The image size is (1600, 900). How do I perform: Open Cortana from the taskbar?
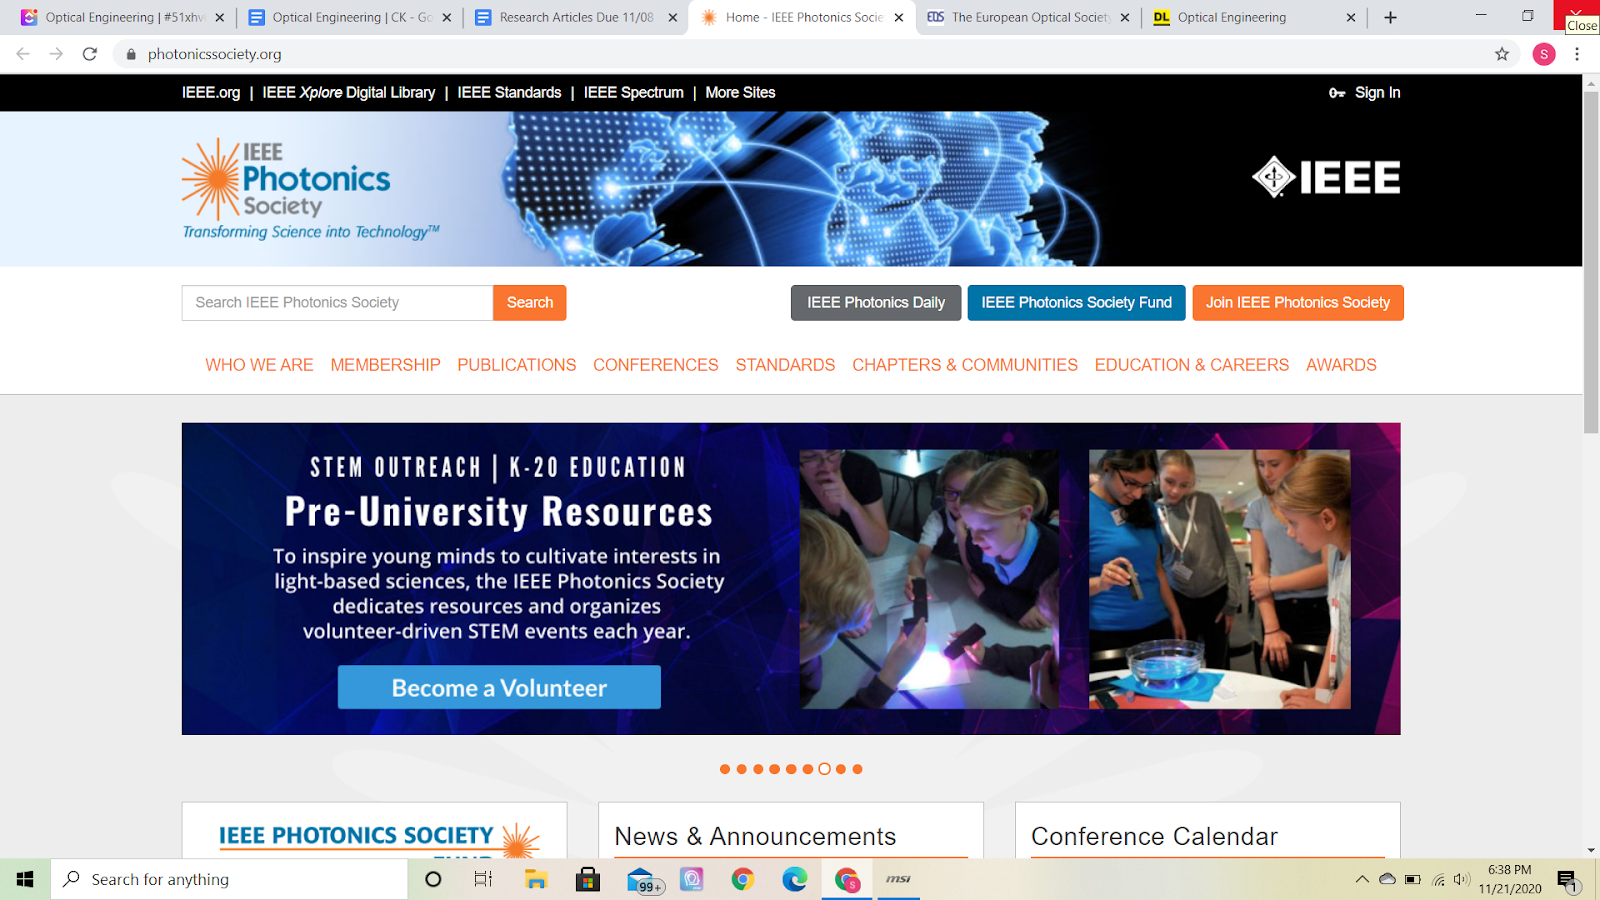433,879
